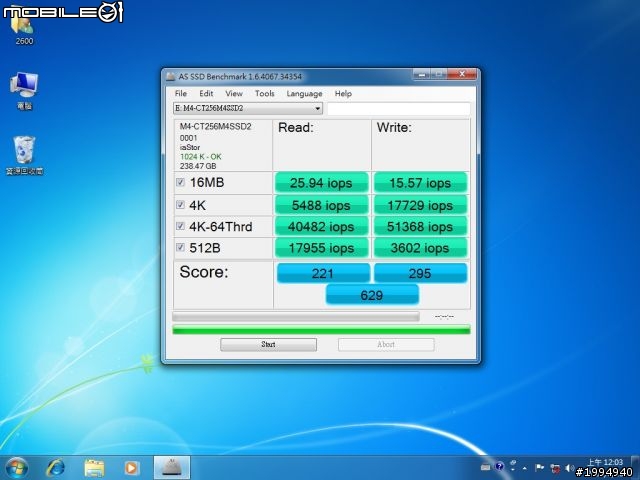Image resolution: width=640 pixels, height=480 pixels.
Task: Open Windows Media Player from the taskbar
Action: (131, 468)
